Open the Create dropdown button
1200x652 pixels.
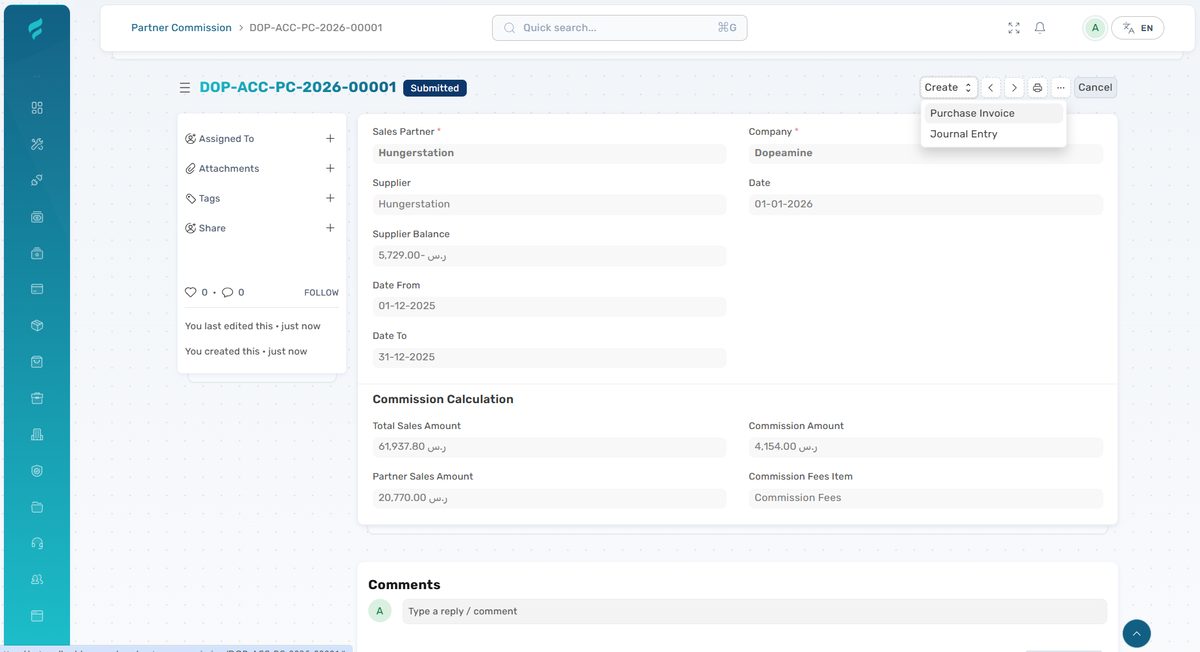click(x=948, y=88)
